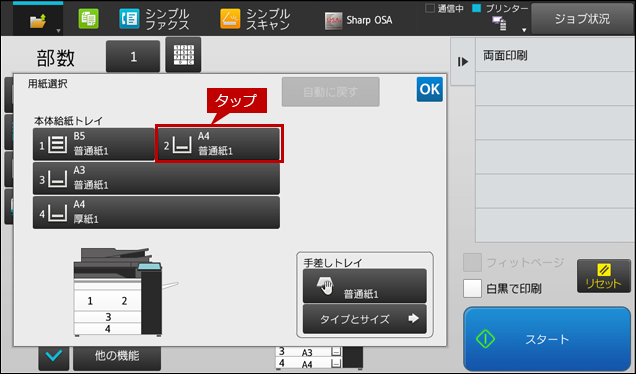Tap the 部数 copy count field showing 1
The height and width of the screenshot is (374, 636).
tap(133, 56)
